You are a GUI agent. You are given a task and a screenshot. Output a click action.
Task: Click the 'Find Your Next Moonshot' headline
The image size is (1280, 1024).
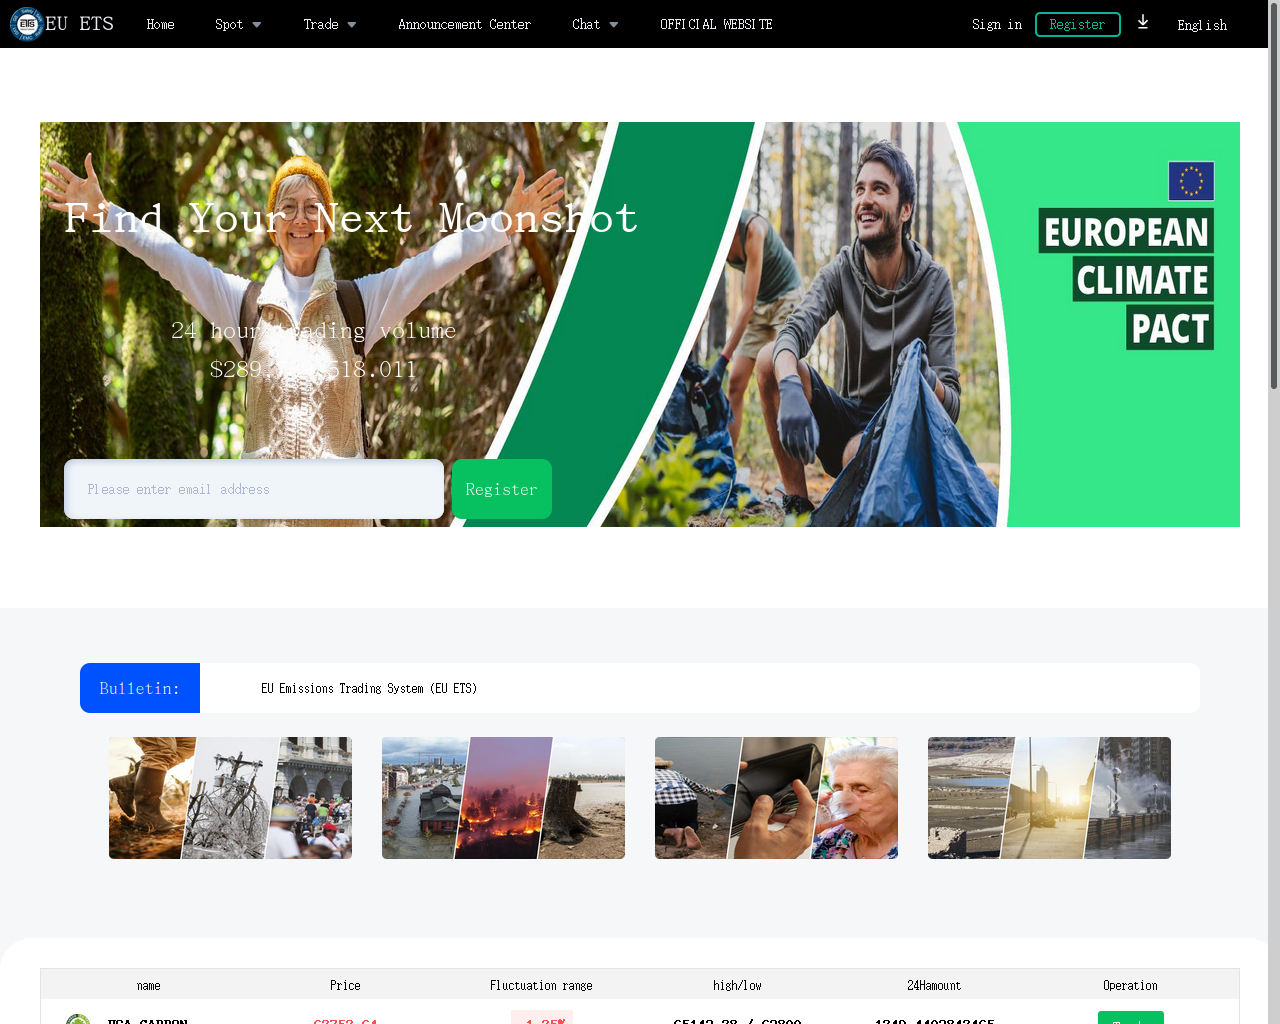(x=351, y=218)
